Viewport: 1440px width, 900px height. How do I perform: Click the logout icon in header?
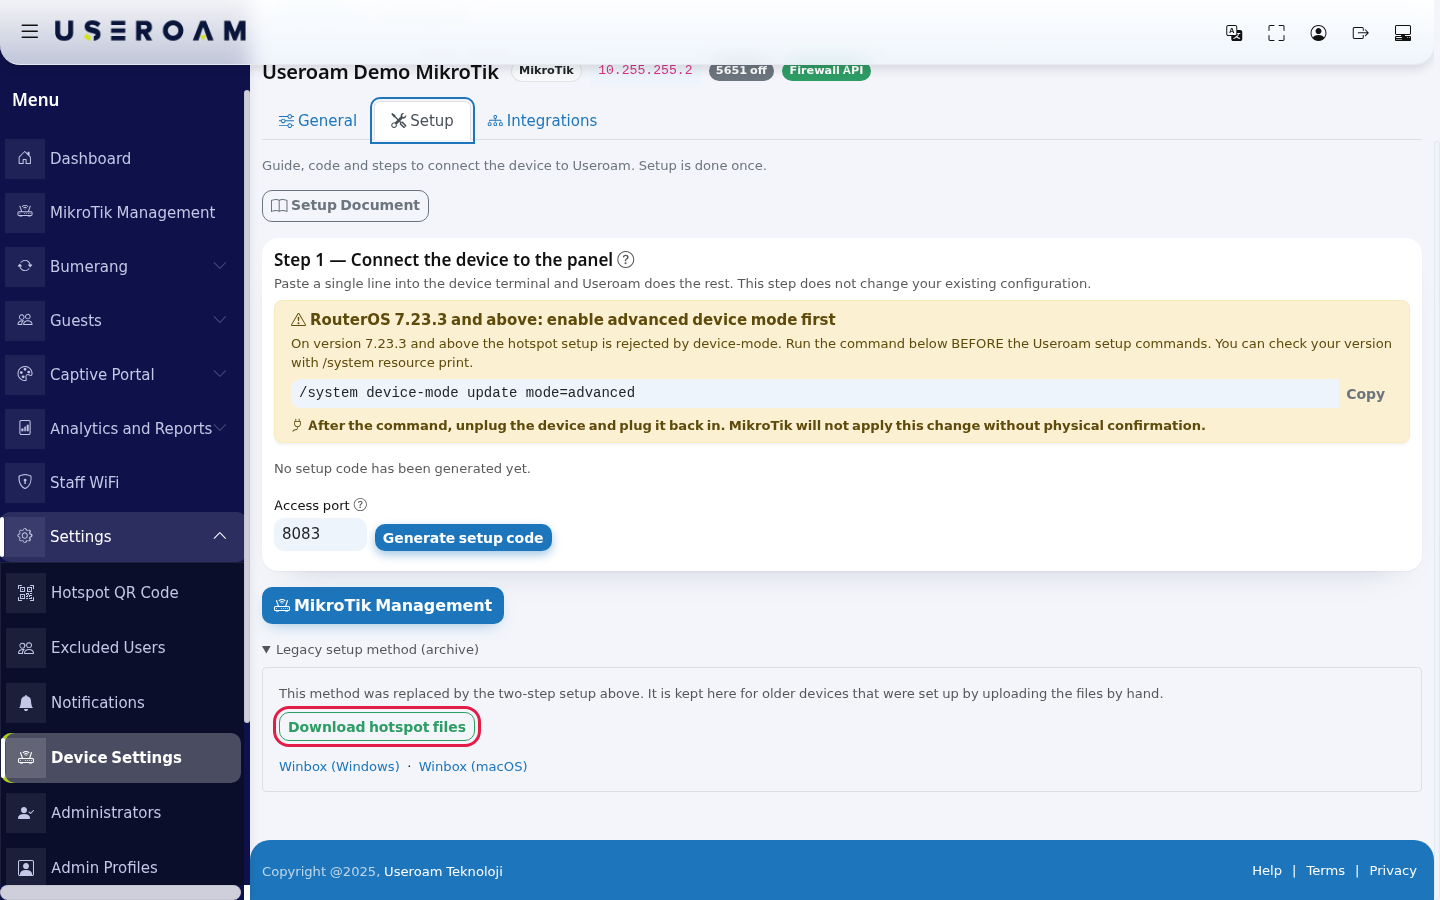1360,33
